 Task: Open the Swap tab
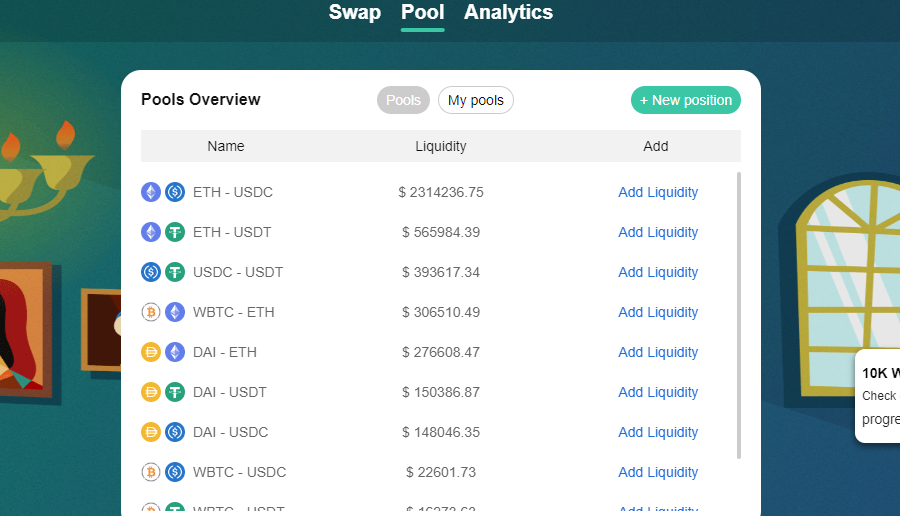355,12
